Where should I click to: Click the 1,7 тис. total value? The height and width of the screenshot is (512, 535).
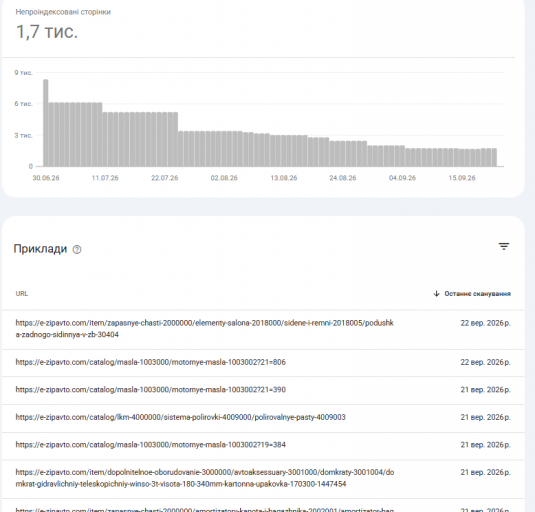[47, 32]
